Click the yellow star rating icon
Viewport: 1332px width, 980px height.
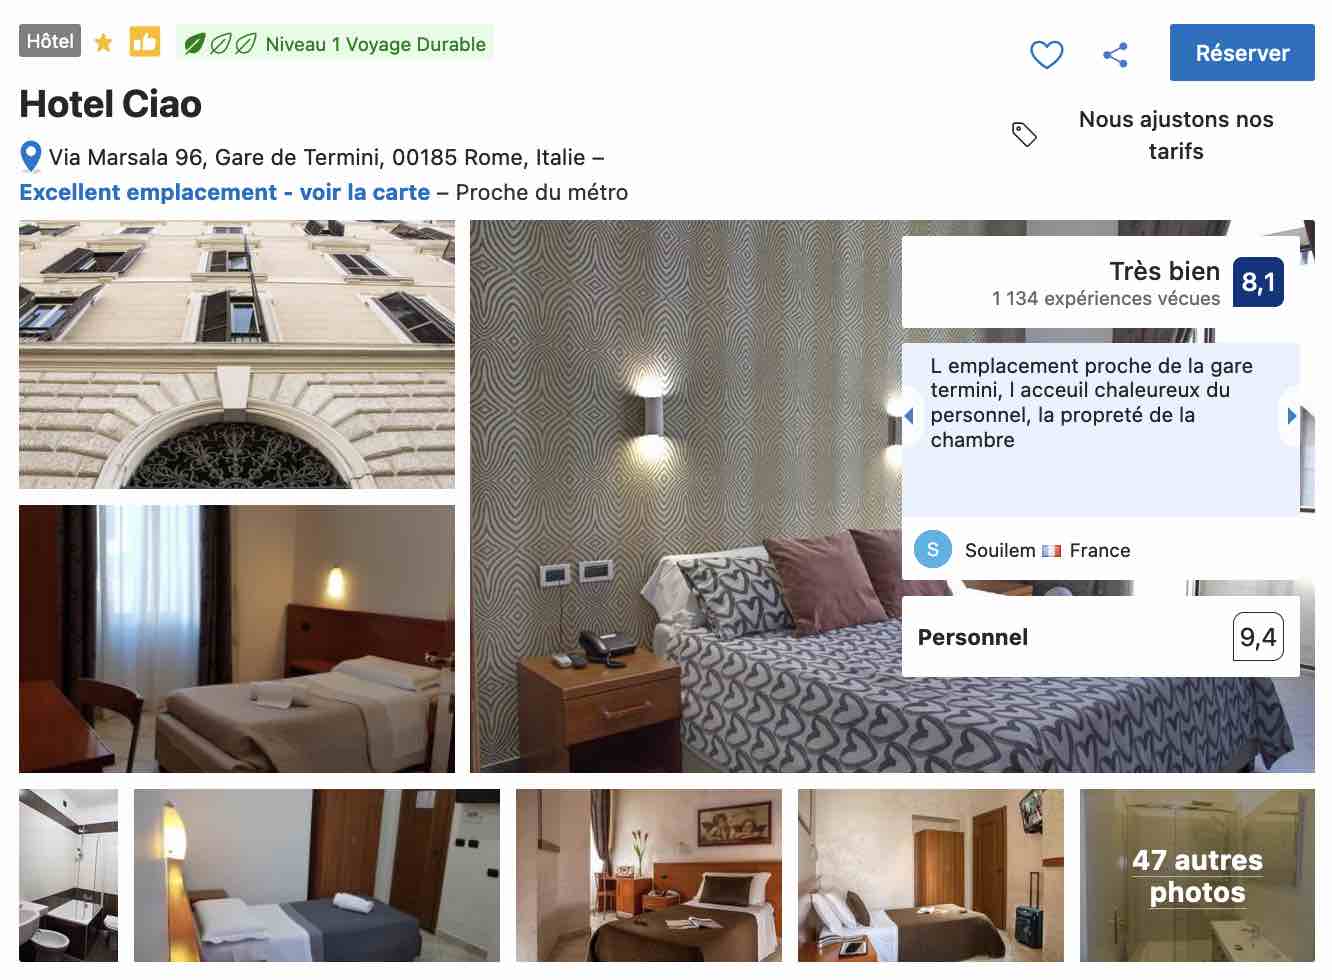(x=103, y=42)
